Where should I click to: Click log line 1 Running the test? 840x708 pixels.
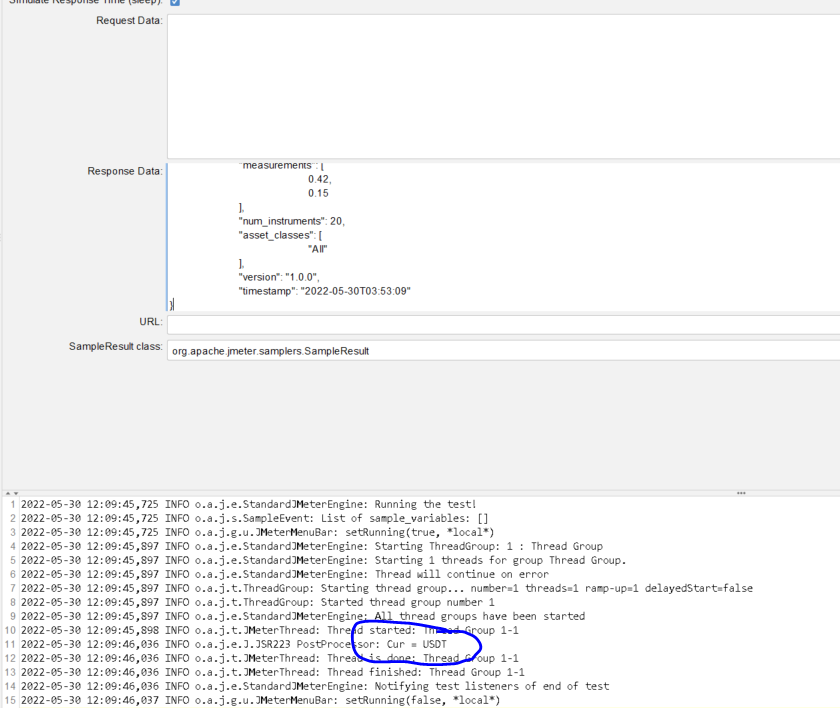tap(248, 504)
